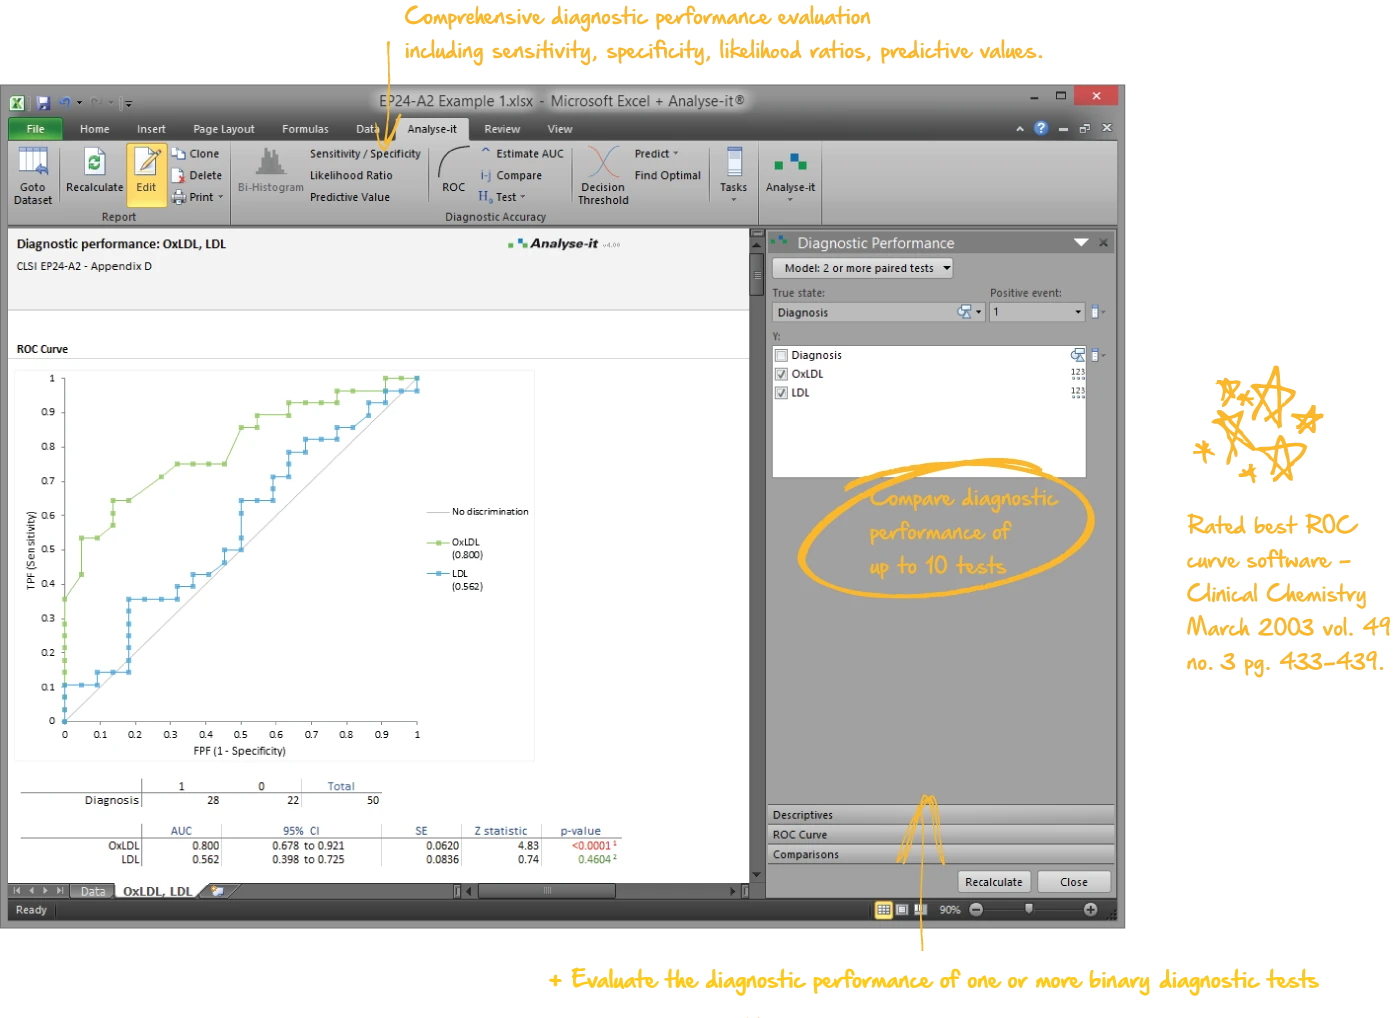Clone the report via the Clone icon
This screenshot has width=1400, height=1018.
point(195,154)
